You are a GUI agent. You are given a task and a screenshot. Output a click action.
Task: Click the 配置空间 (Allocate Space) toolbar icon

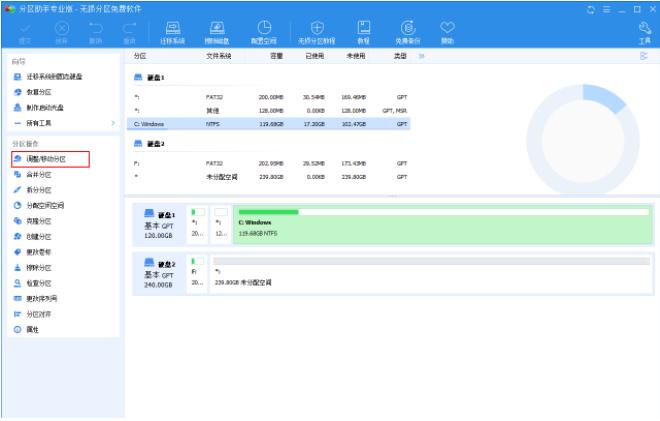click(x=264, y=32)
